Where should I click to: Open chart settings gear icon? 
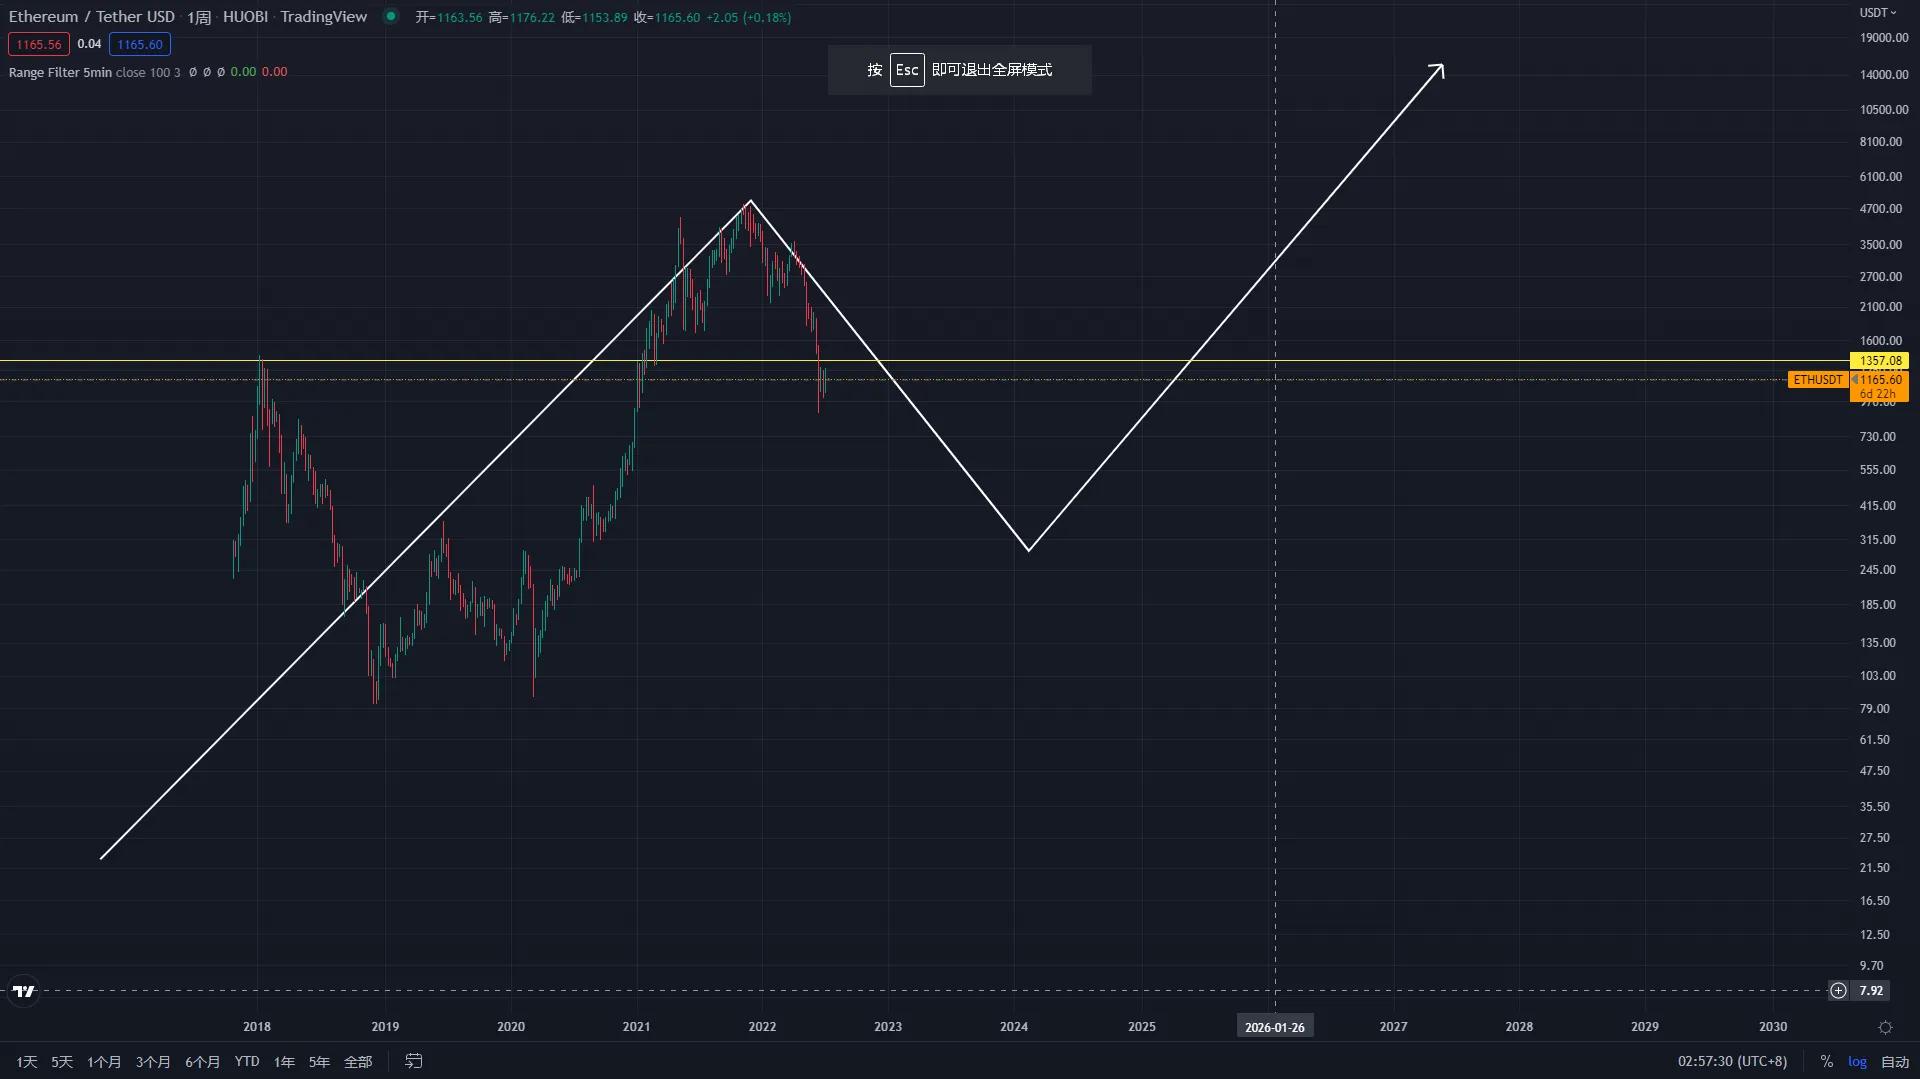tap(1885, 1027)
